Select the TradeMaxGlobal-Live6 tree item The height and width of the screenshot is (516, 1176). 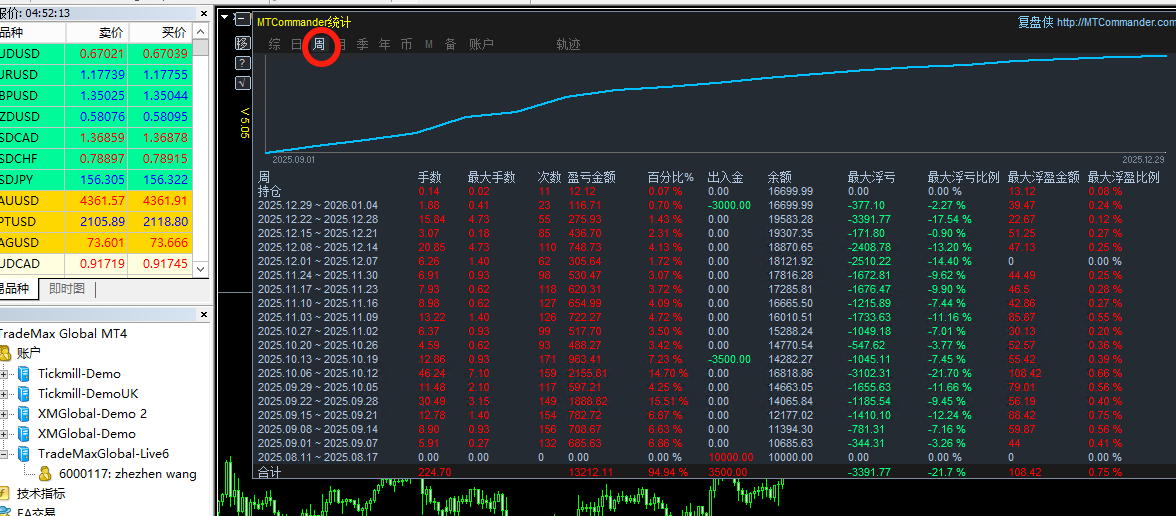(104, 454)
